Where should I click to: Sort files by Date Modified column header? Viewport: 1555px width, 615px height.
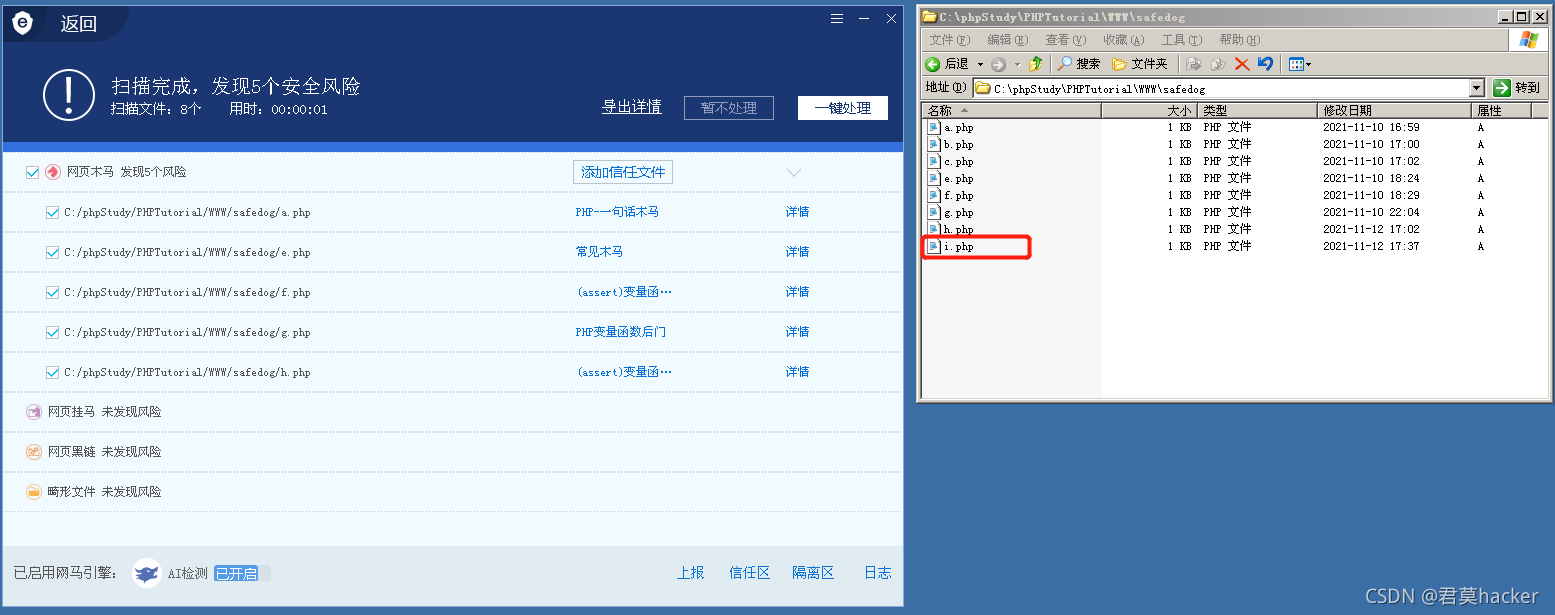click(x=1396, y=111)
